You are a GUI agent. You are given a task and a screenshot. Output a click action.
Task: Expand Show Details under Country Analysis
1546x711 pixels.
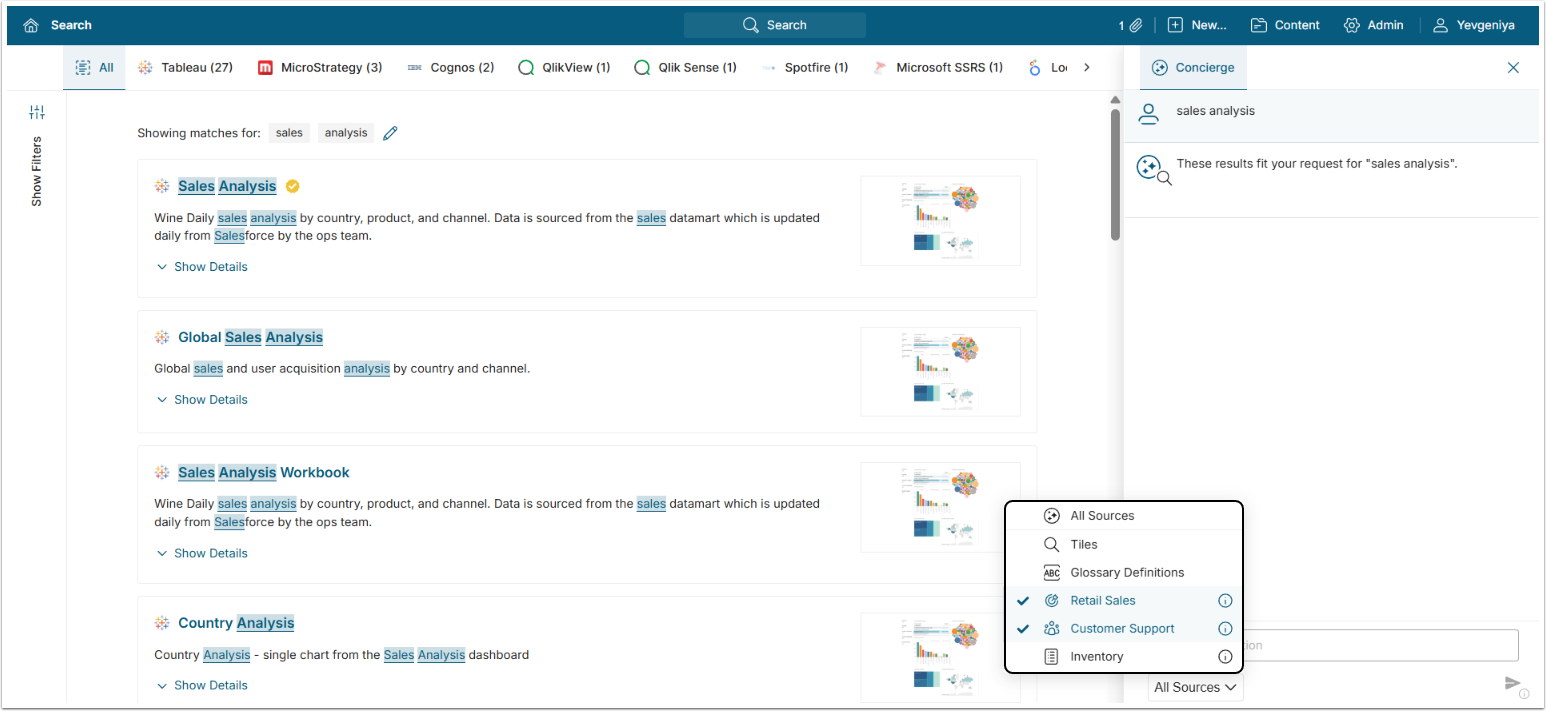click(202, 686)
